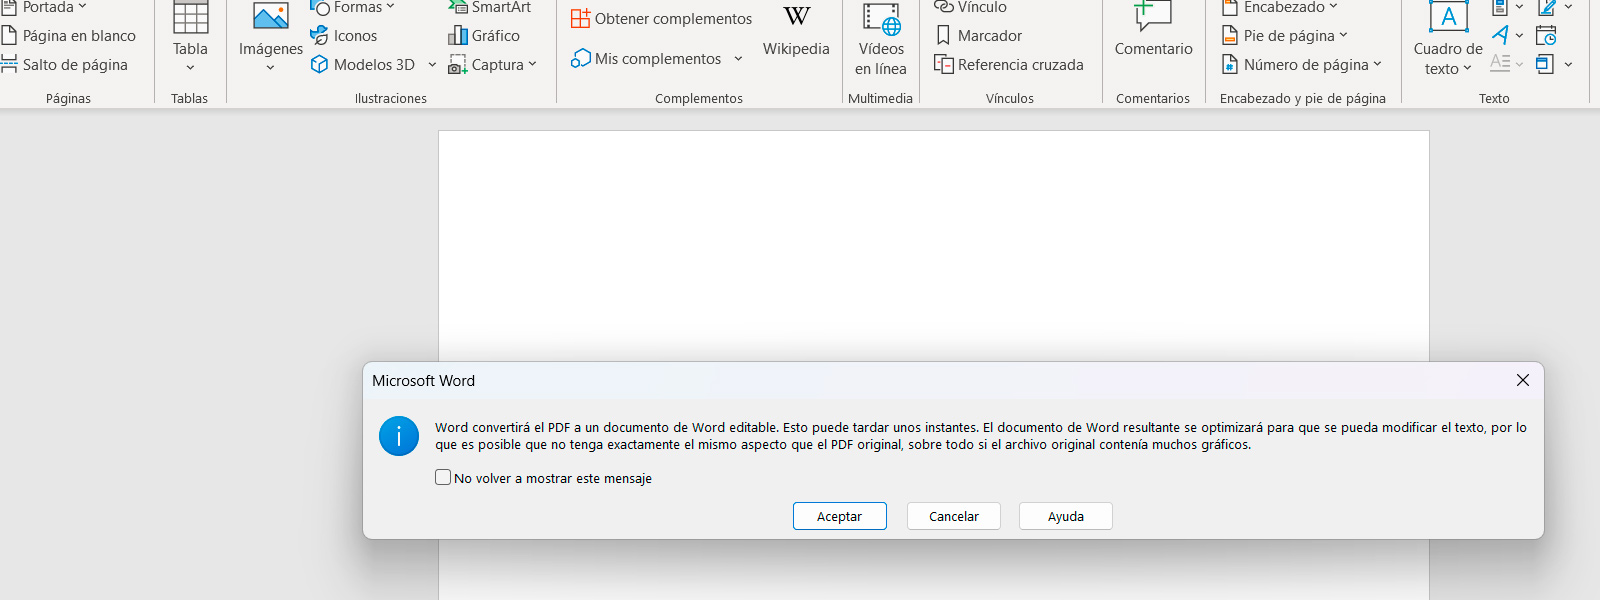
Task: Check No volver a mostrar este mensaje
Action: click(443, 478)
